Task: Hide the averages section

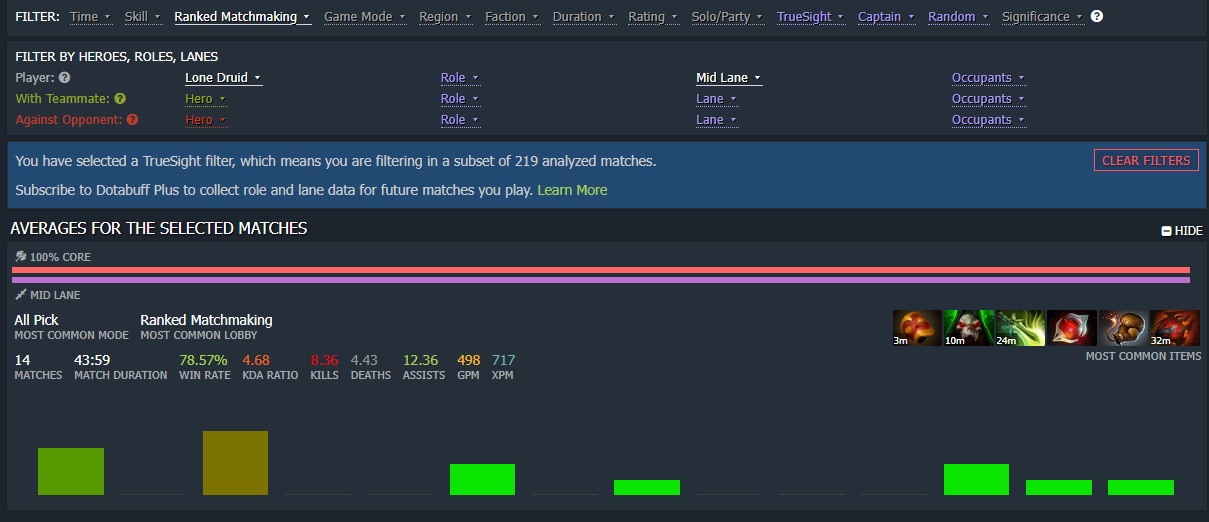Action: pos(1182,231)
